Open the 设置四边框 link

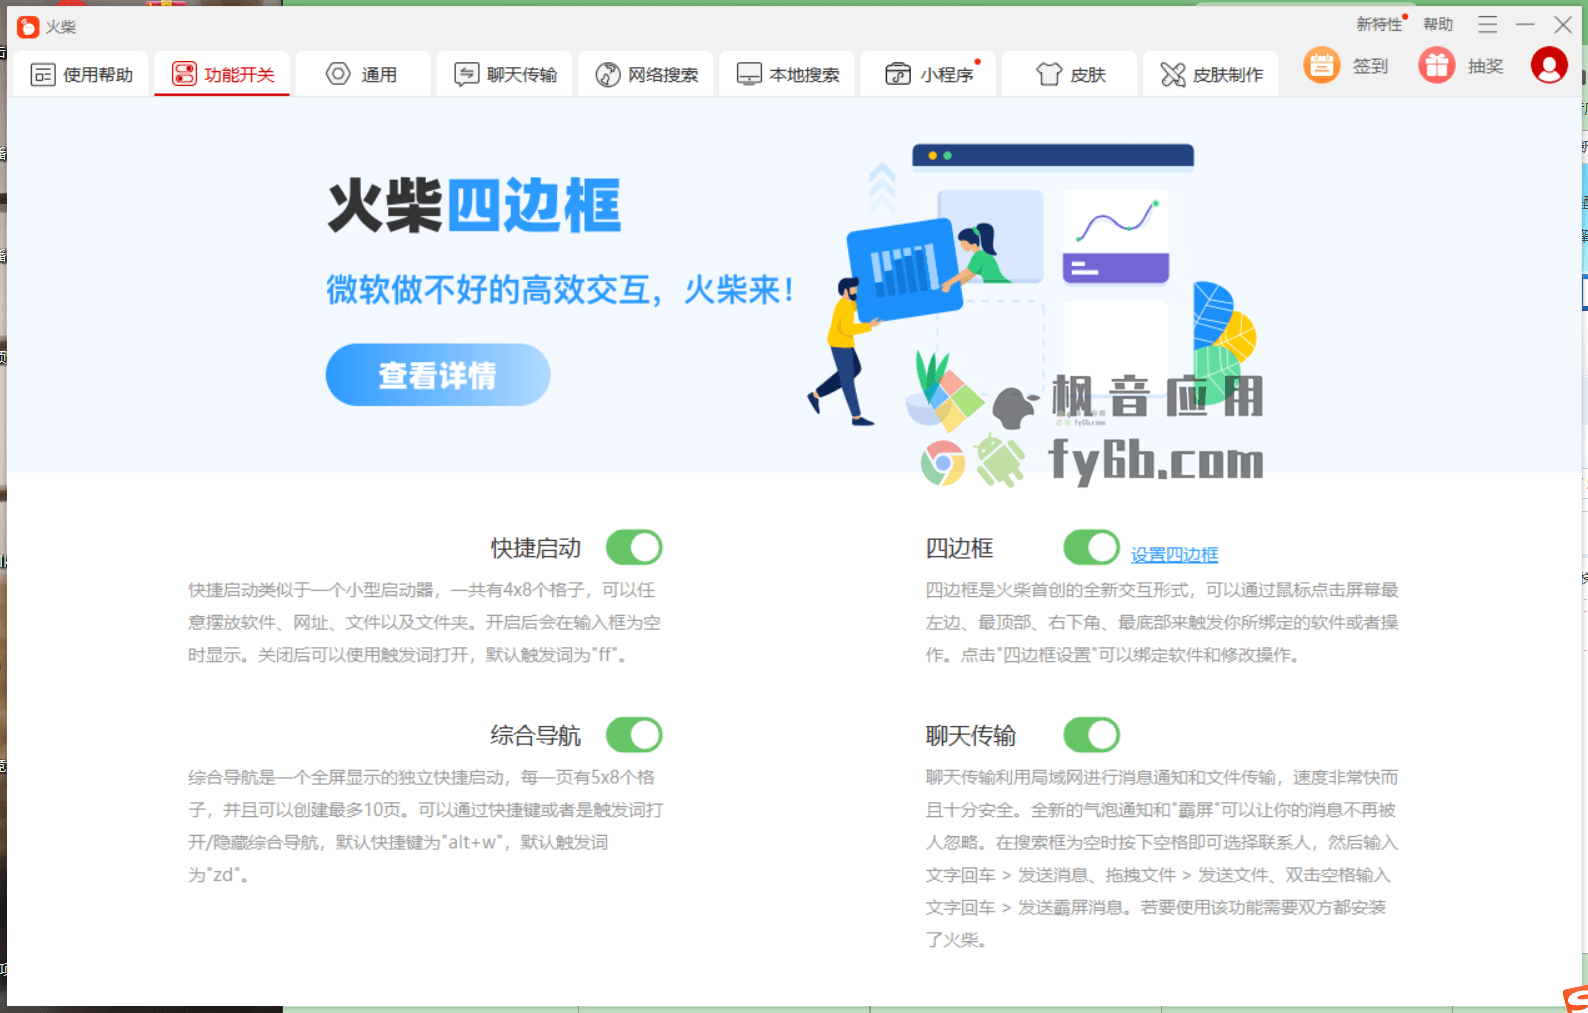click(1174, 555)
